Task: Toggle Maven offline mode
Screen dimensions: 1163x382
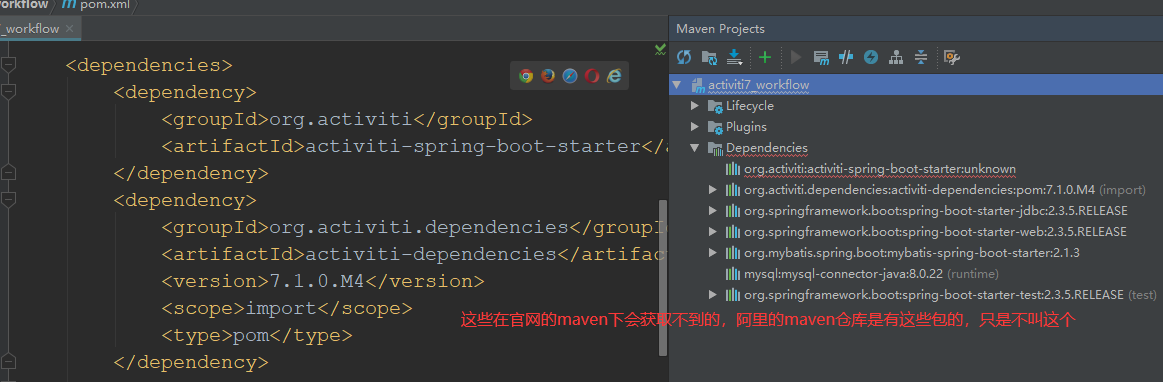Action: point(846,57)
